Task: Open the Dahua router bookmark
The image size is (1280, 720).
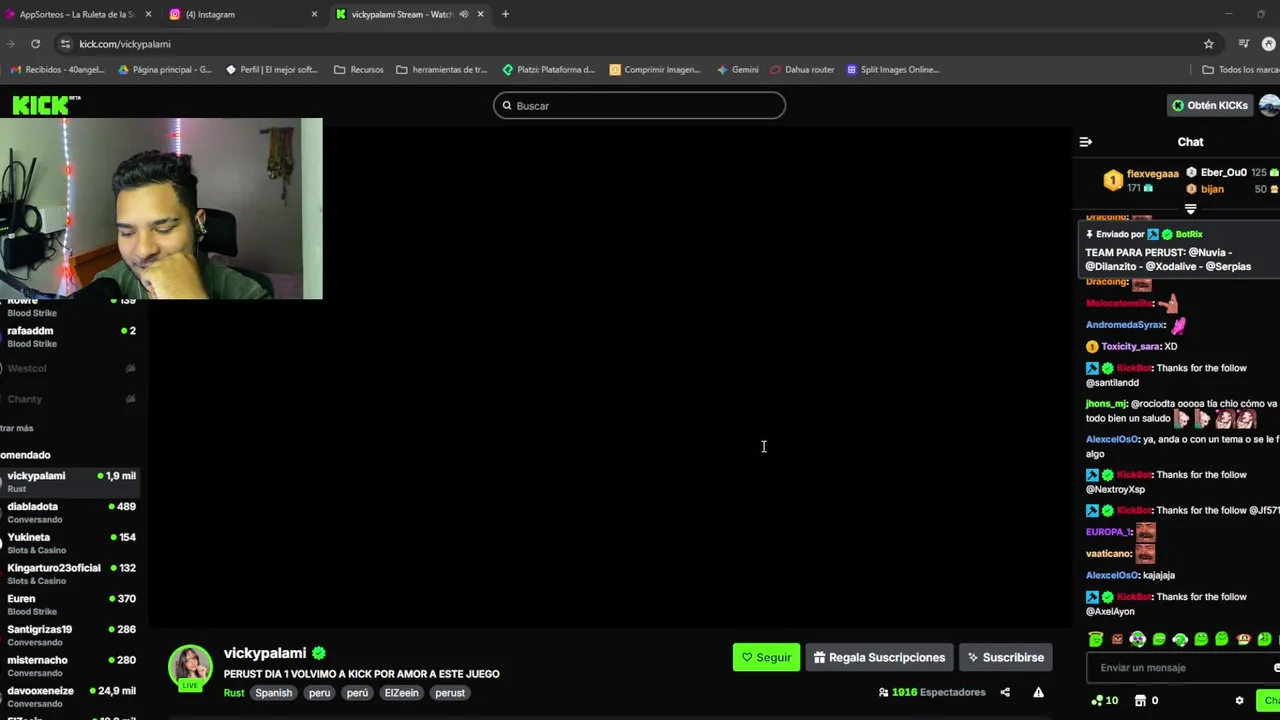Action: pos(802,70)
